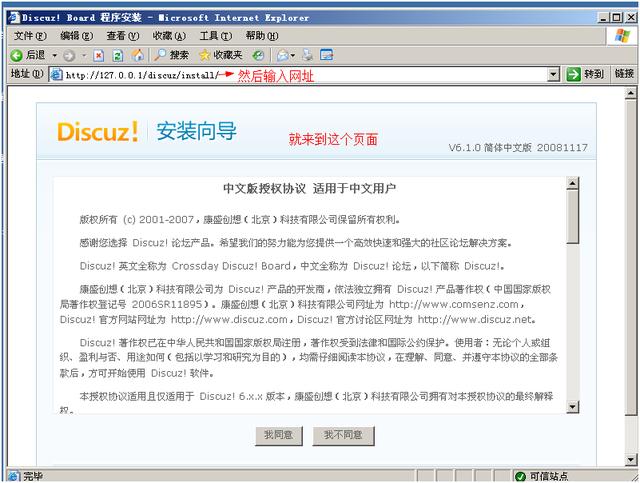Click the Forward arrow icon
The image size is (640, 483).
point(69,55)
